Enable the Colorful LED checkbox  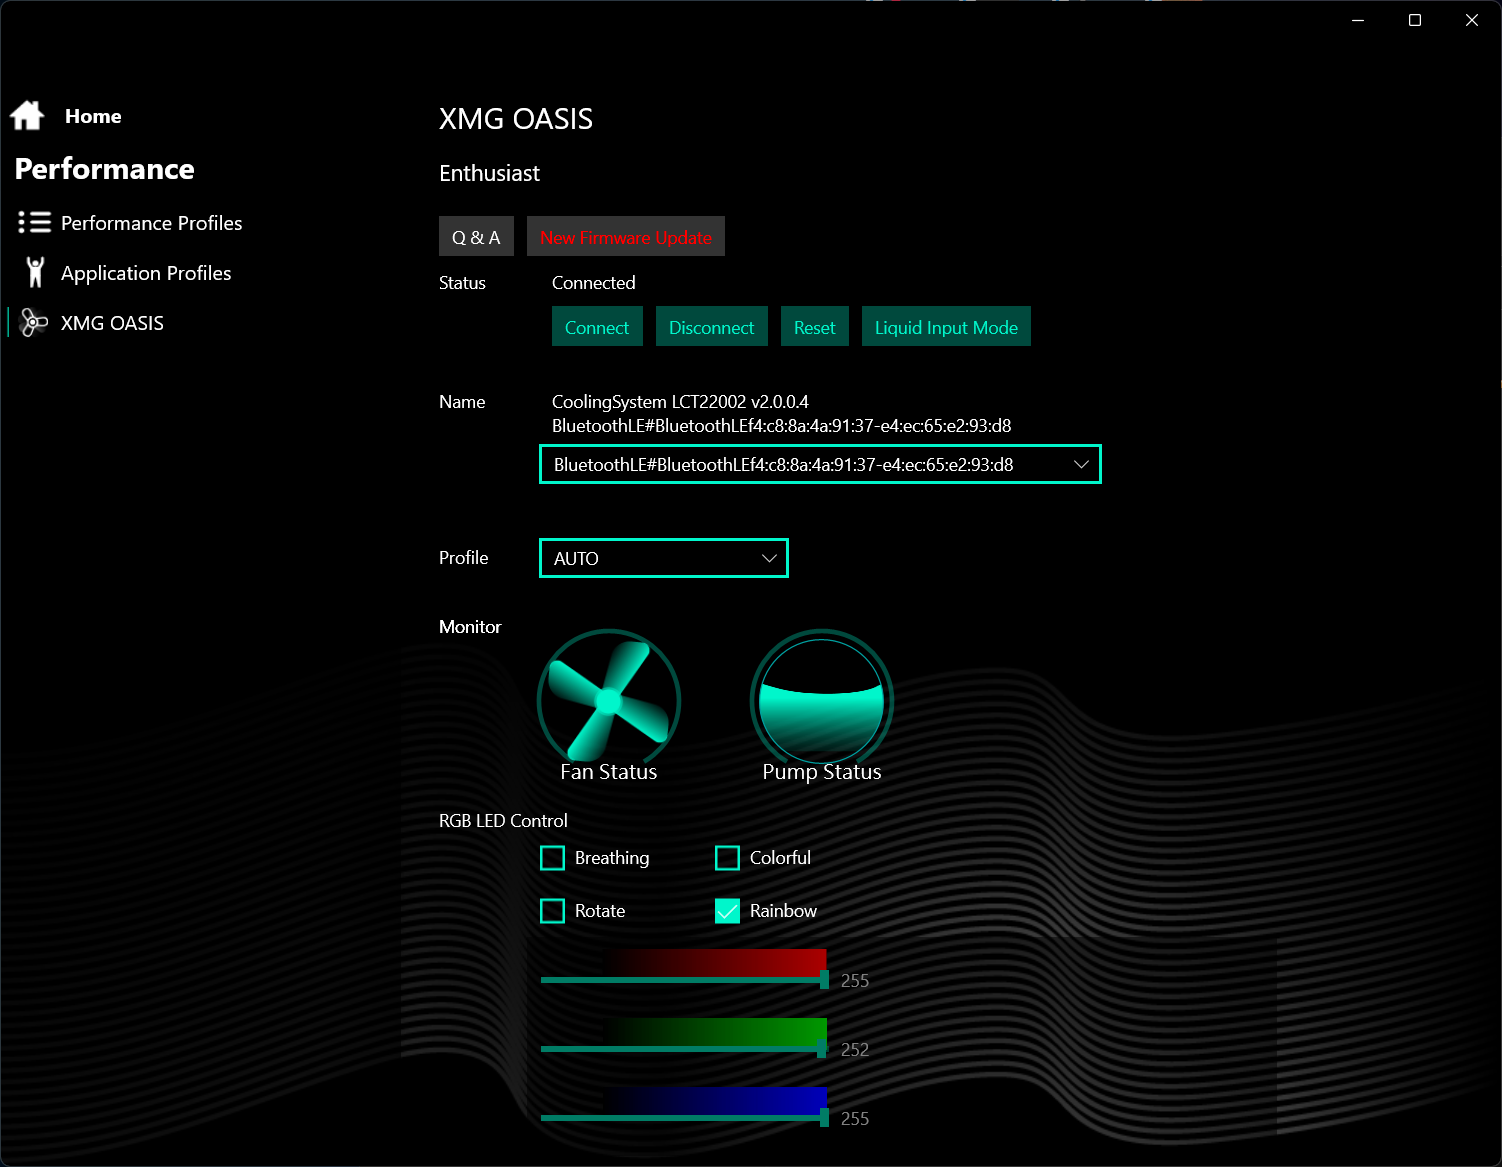pyautogui.click(x=728, y=858)
